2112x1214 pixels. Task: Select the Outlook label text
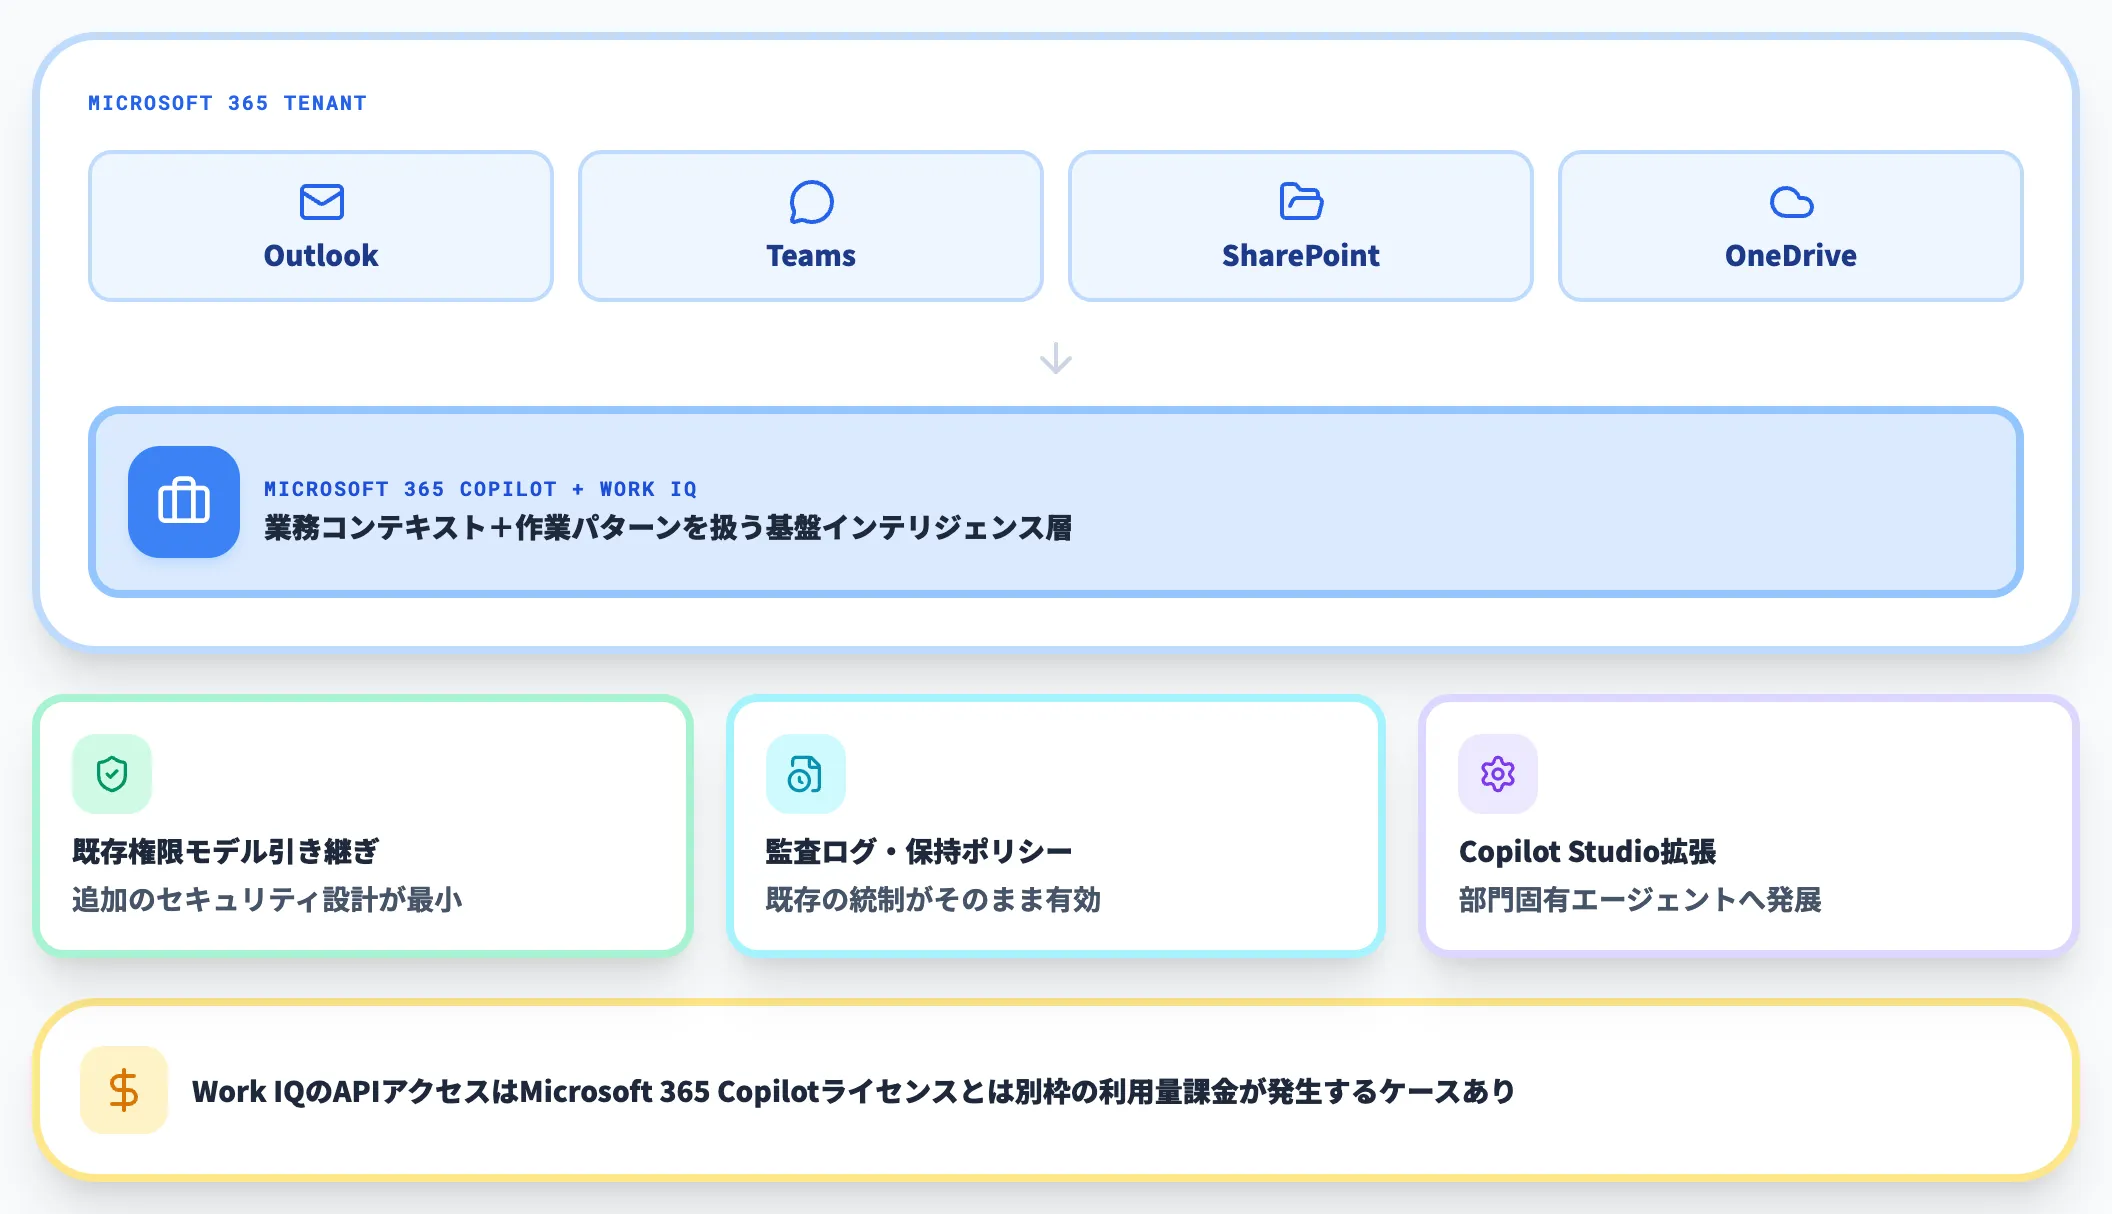(321, 256)
